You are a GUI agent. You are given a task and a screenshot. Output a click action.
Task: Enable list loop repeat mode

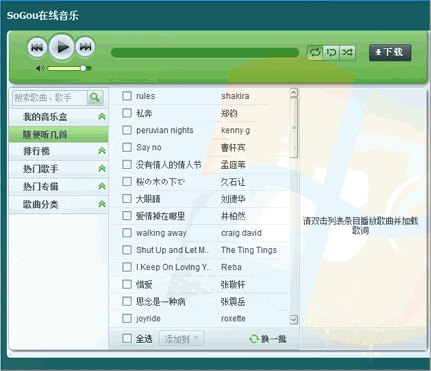pyautogui.click(x=315, y=52)
